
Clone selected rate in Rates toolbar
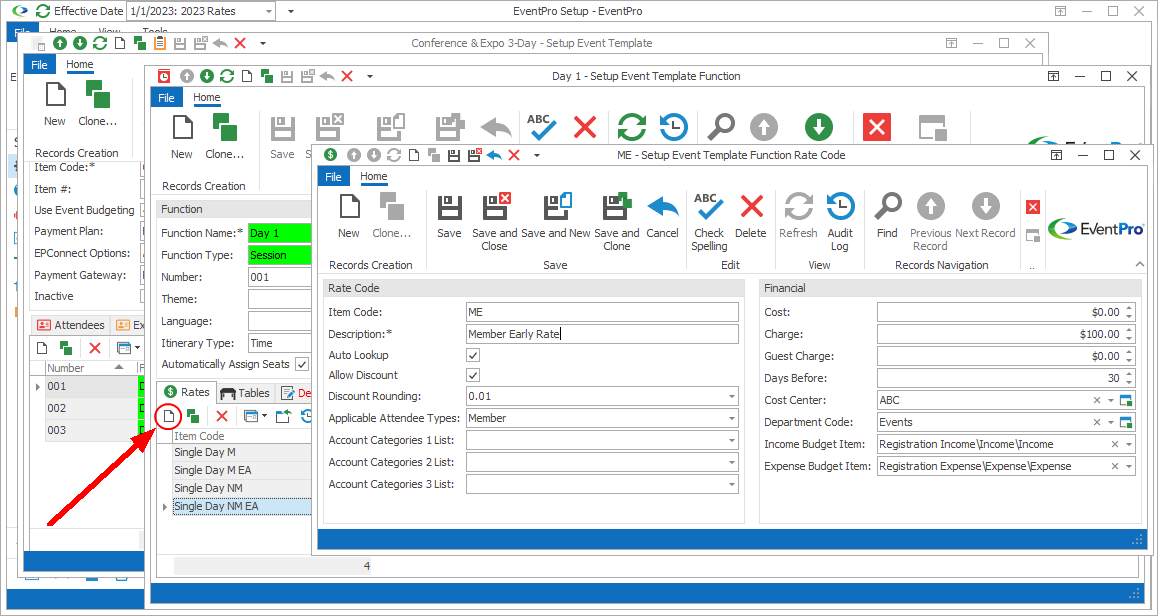tap(193, 417)
